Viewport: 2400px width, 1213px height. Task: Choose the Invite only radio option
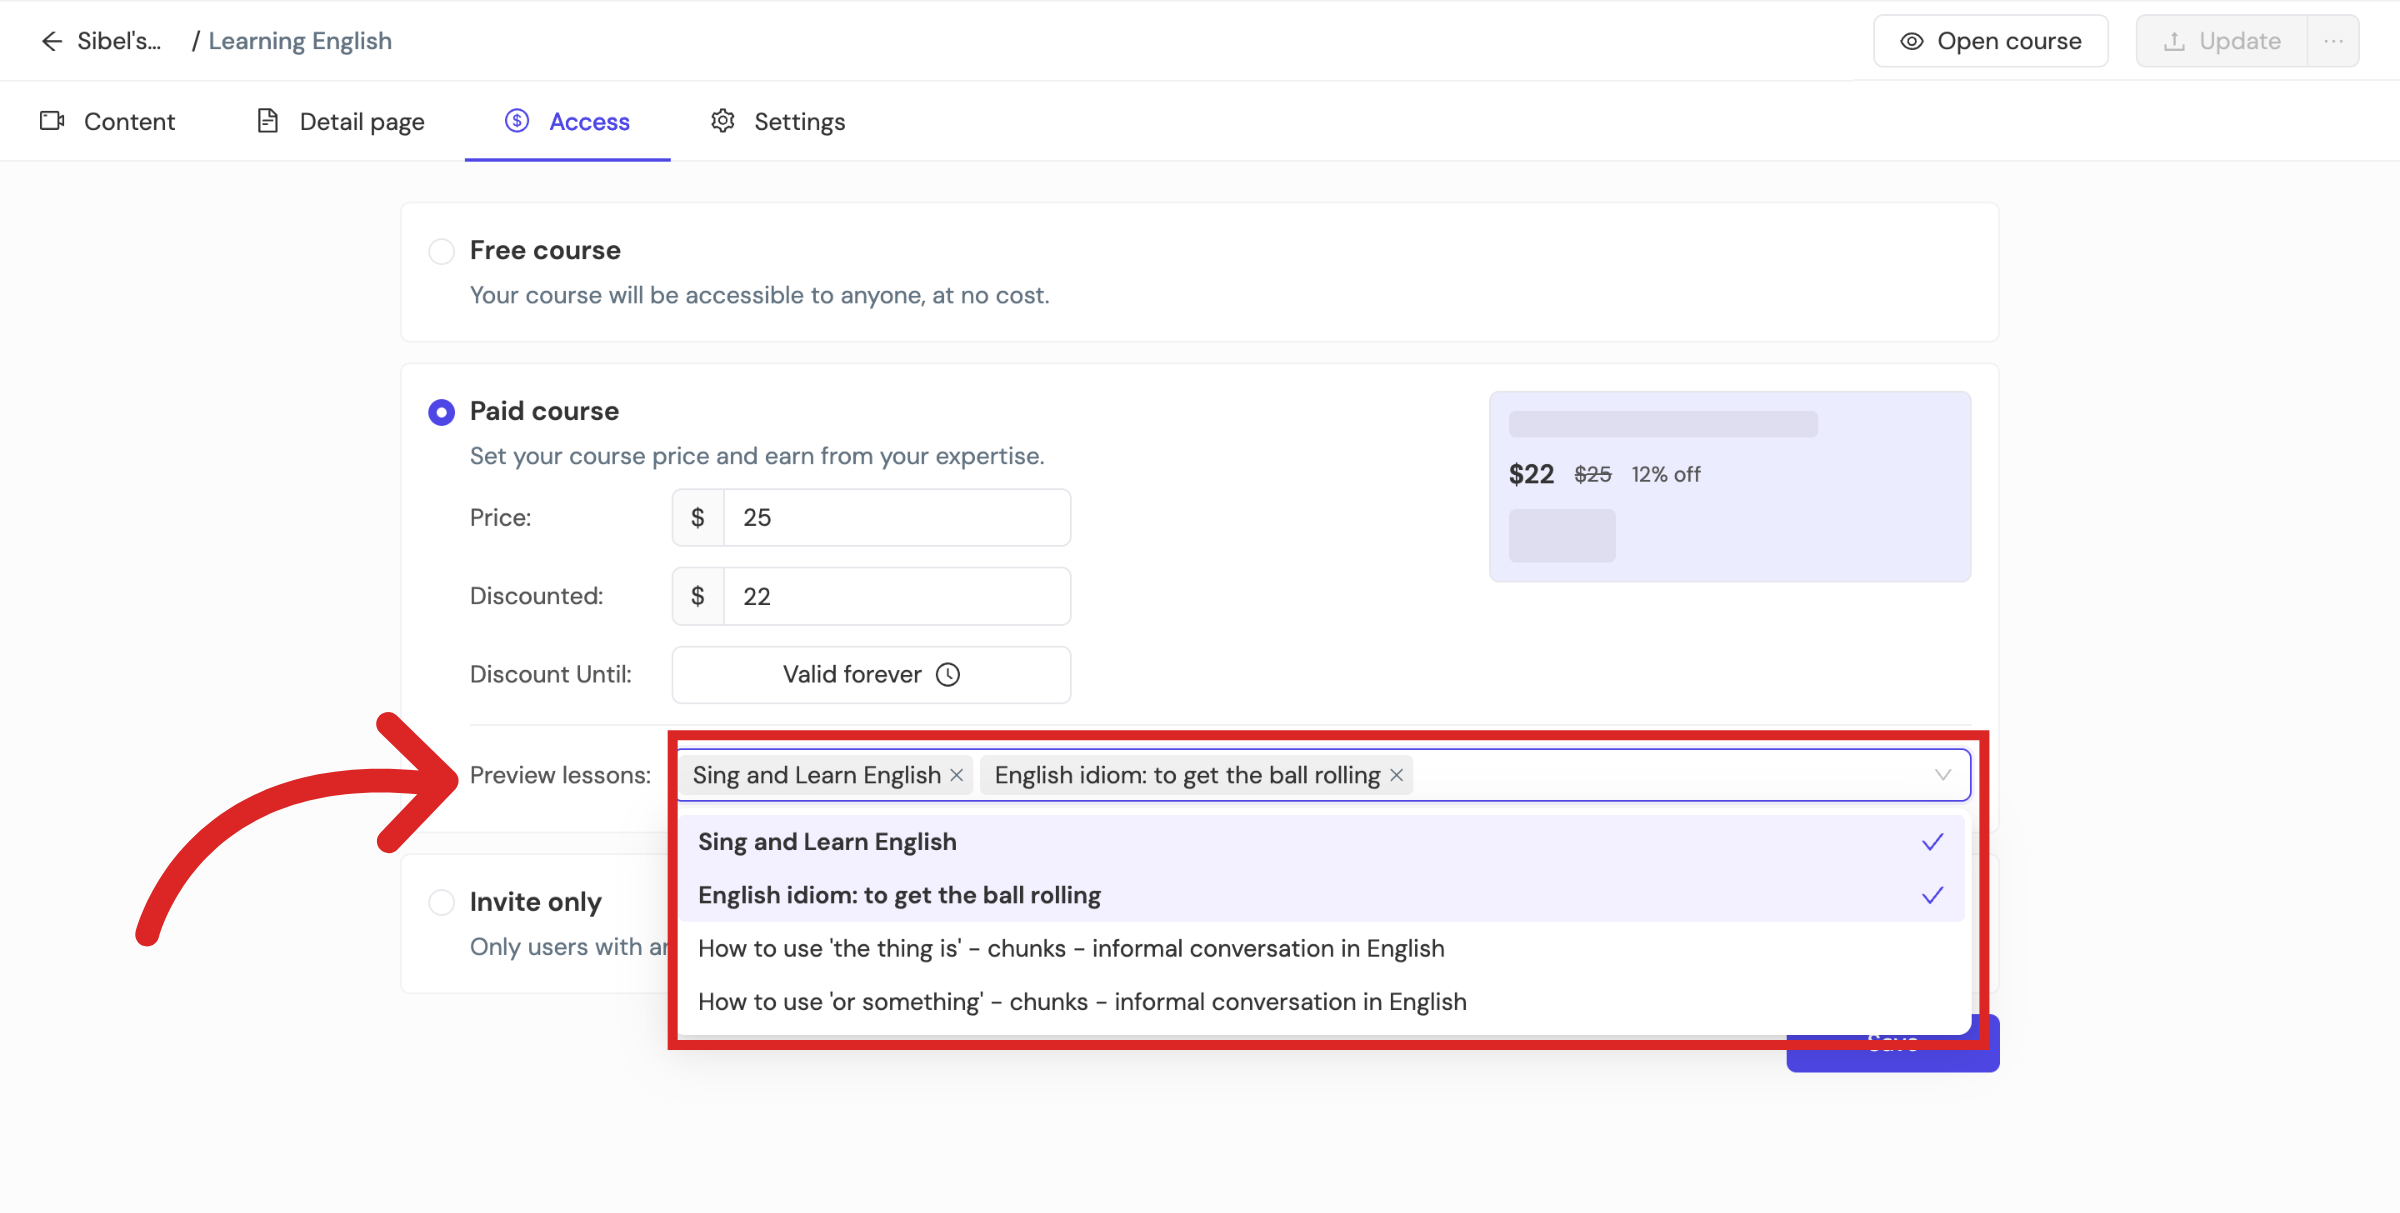point(441,902)
